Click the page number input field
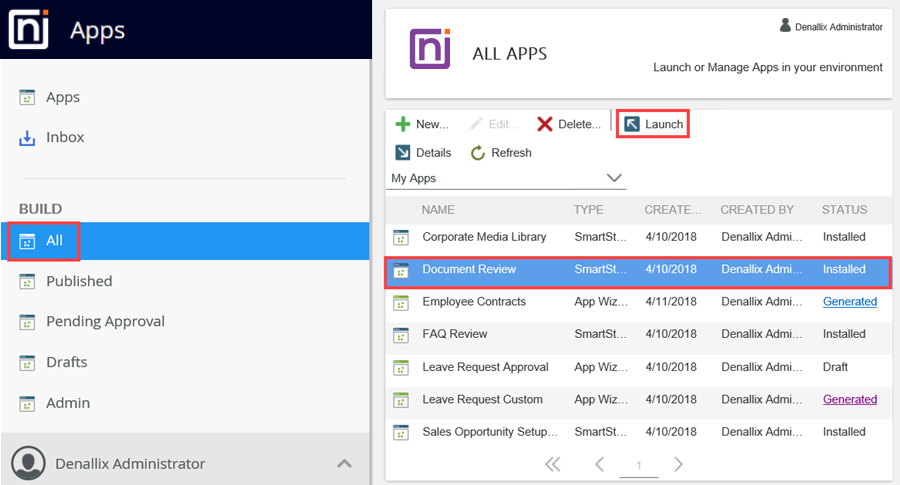The image size is (900, 485). coord(638,466)
